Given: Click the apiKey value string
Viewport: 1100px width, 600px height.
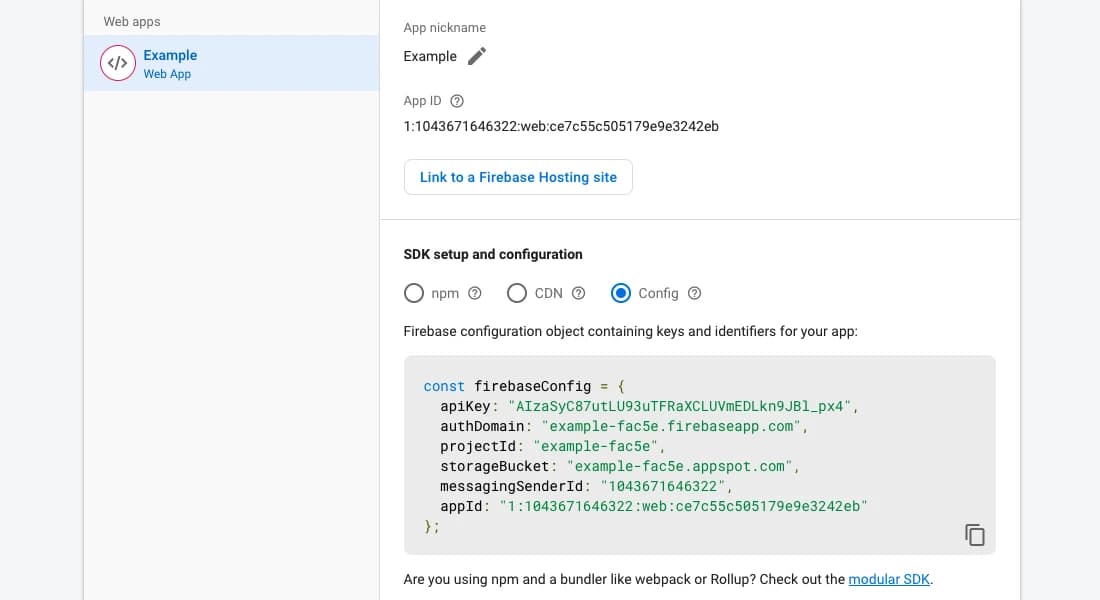Looking at the screenshot, I should (679, 406).
